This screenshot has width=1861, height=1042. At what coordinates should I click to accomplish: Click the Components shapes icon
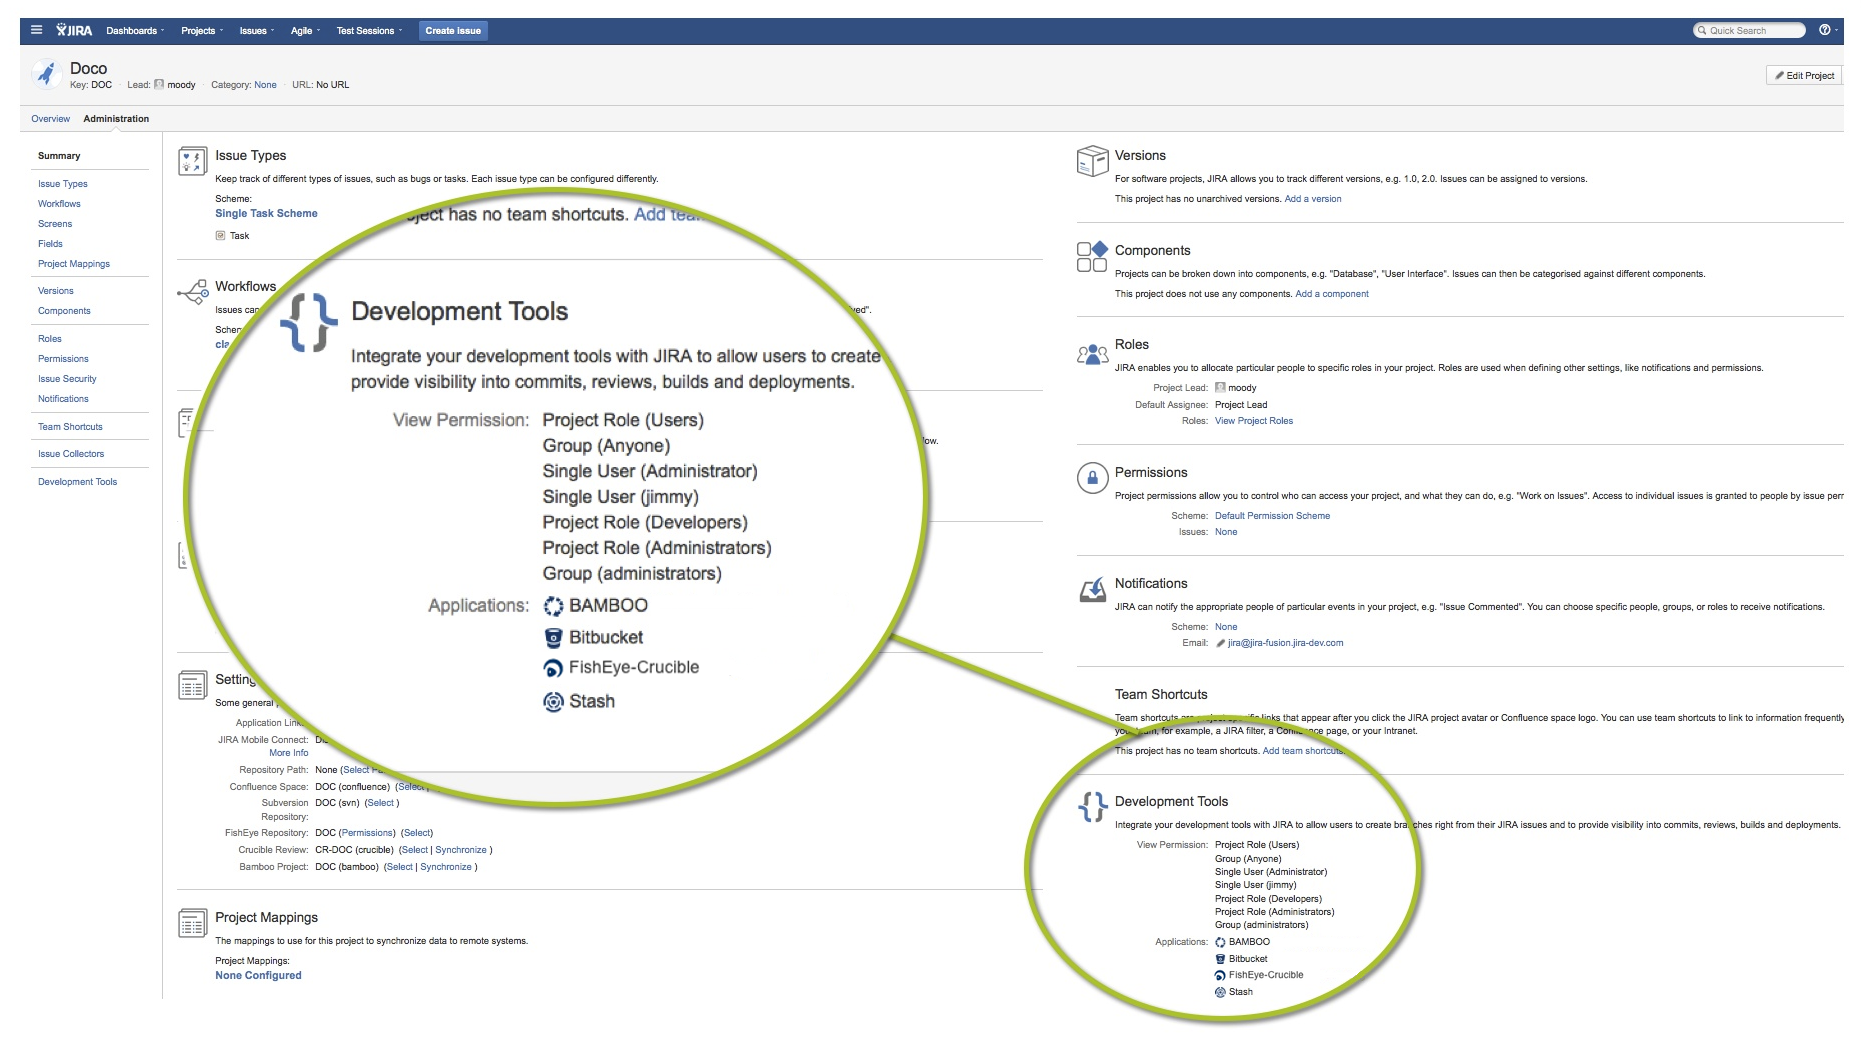[x=1092, y=256]
